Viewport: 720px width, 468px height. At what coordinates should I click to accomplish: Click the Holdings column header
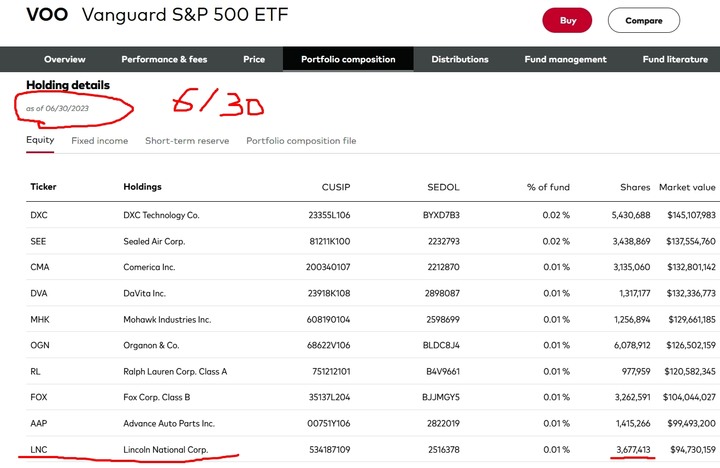(142, 187)
